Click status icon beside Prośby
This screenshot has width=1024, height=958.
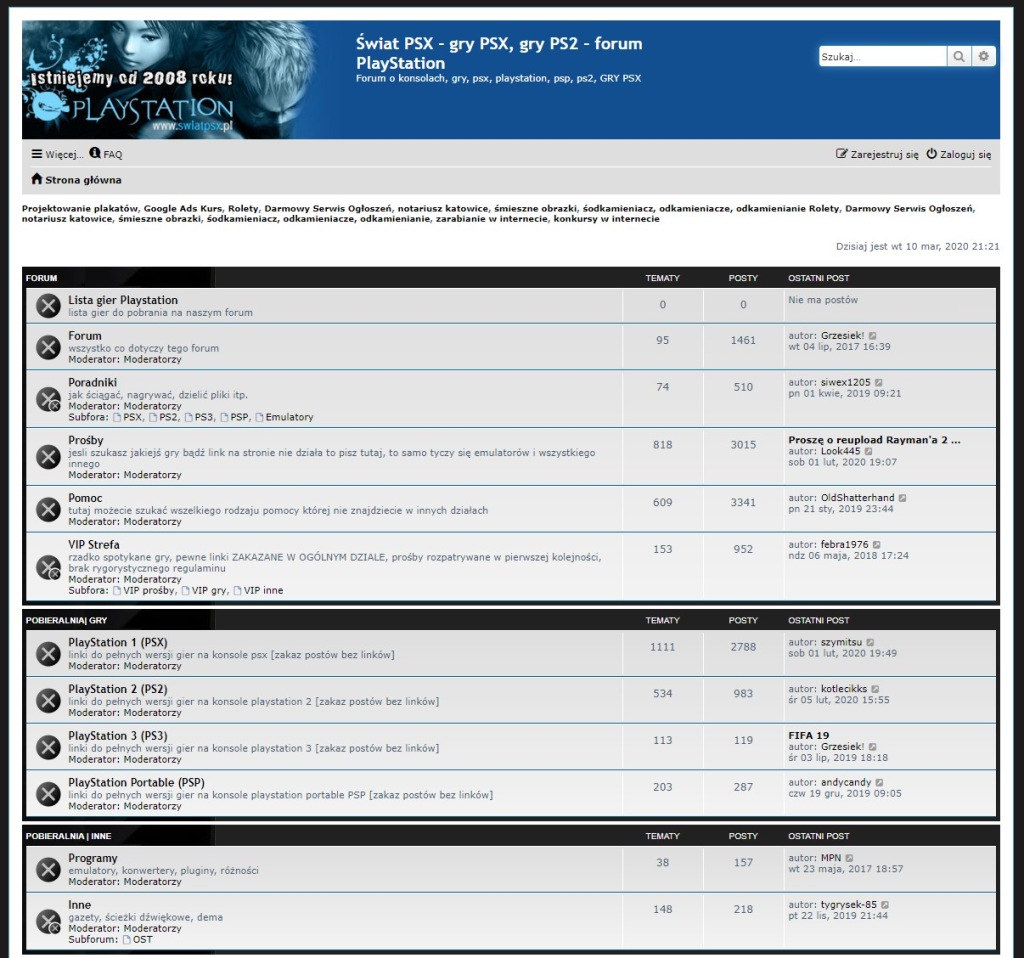click(x=48, y=456)
